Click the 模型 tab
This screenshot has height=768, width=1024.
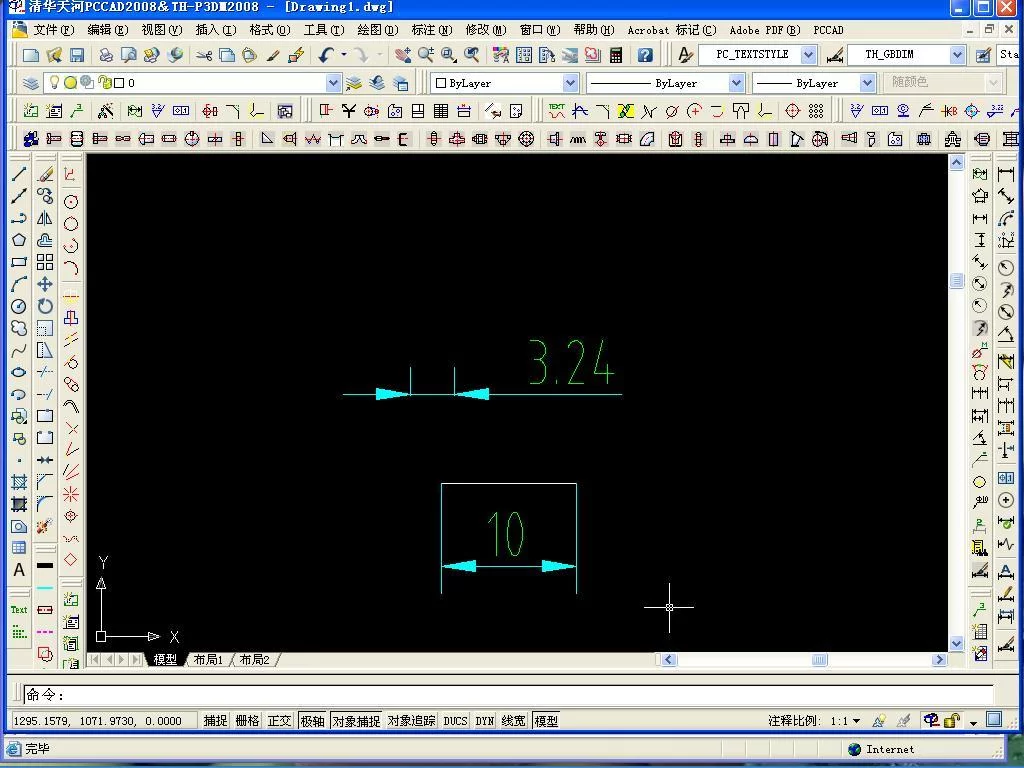click(x=165, y=660)
